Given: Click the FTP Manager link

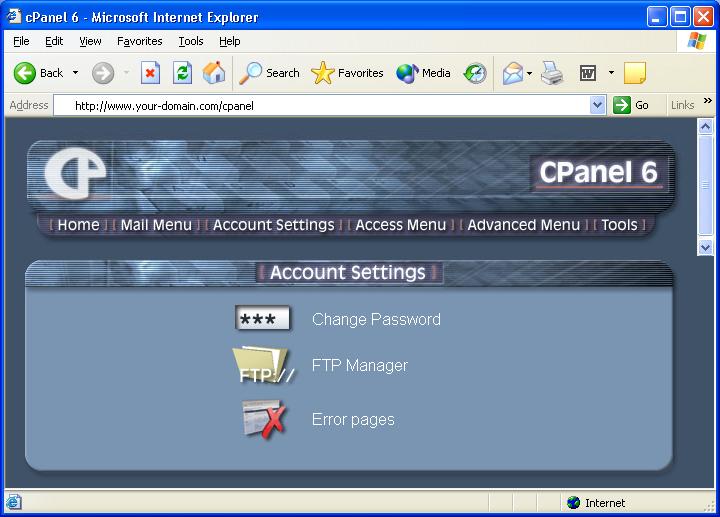Looking at the screenshot, I should (x=360, y=365).
